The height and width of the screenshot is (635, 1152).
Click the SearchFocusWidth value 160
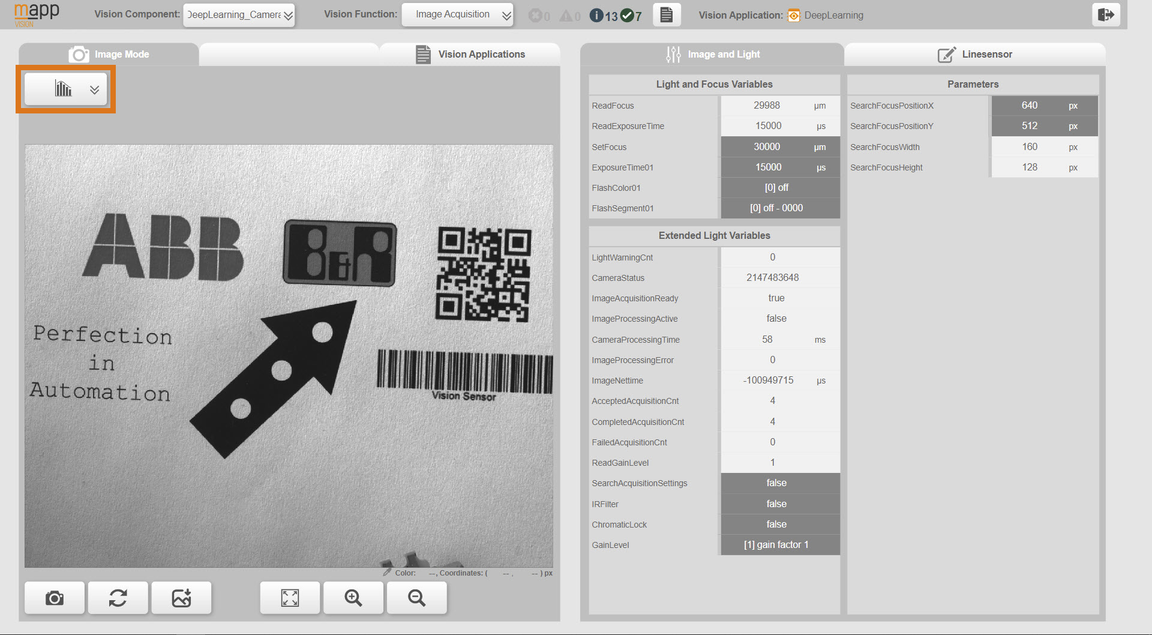point(1045,147)
